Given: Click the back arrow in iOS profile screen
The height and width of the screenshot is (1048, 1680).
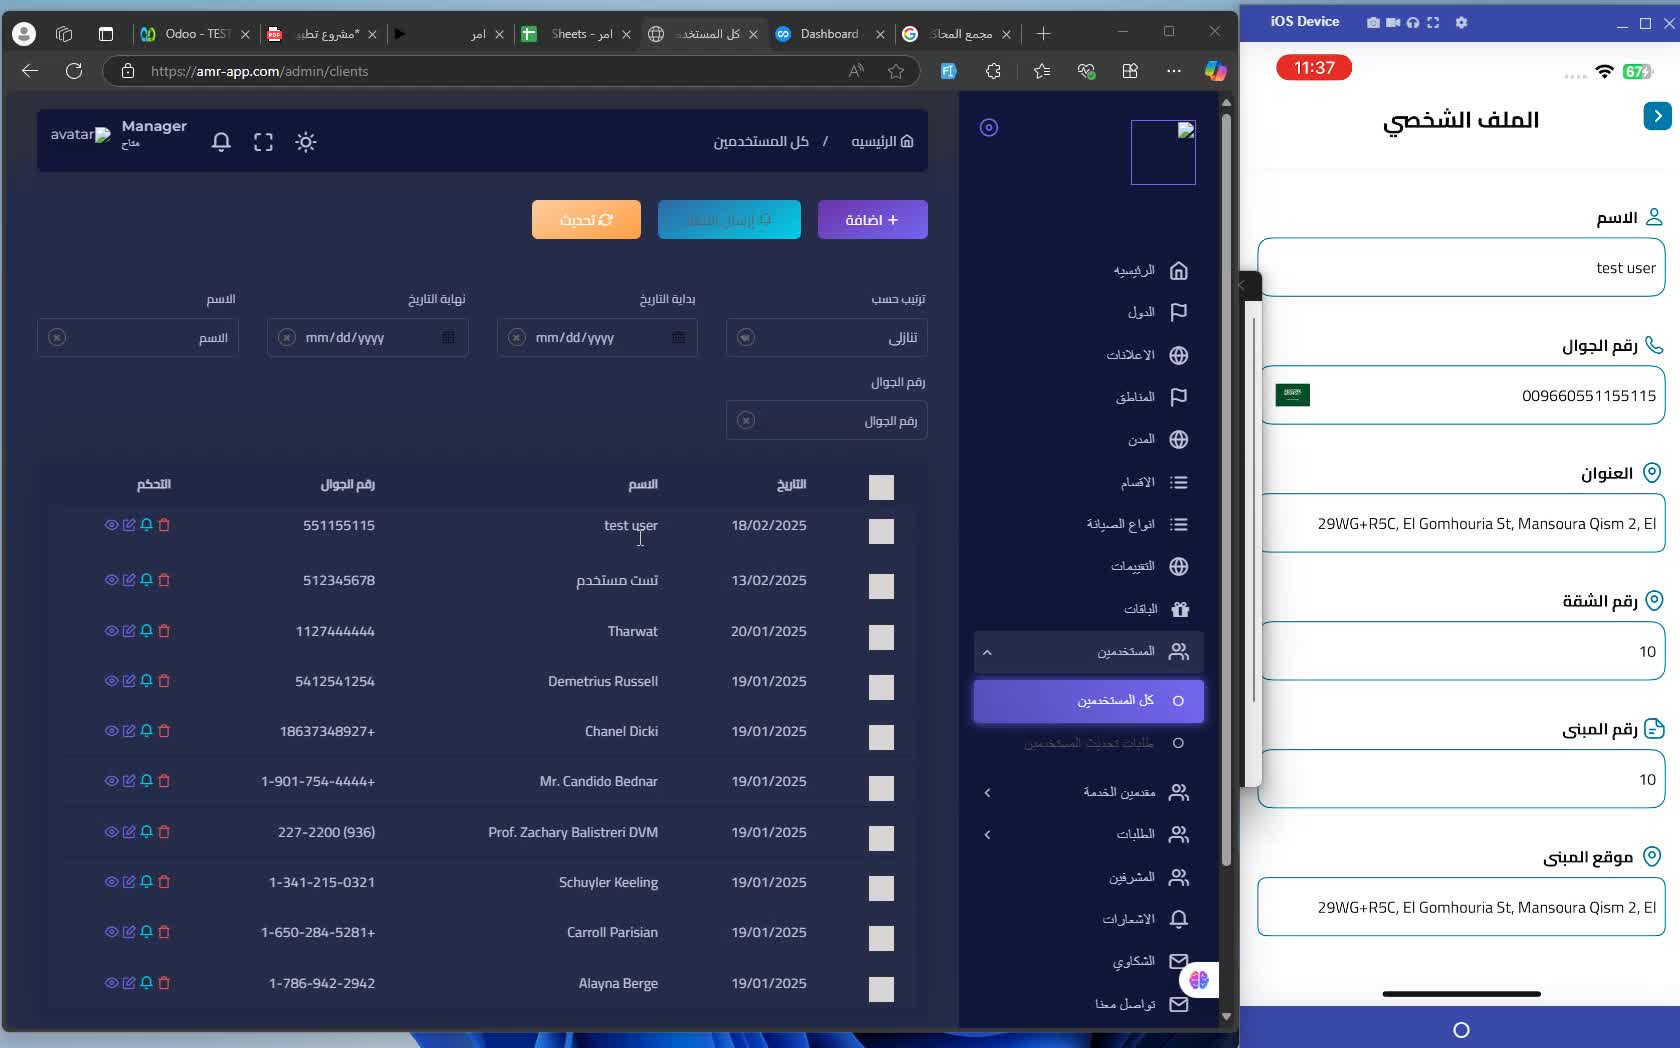Looking at the screenshot, I should [1656, 116].
